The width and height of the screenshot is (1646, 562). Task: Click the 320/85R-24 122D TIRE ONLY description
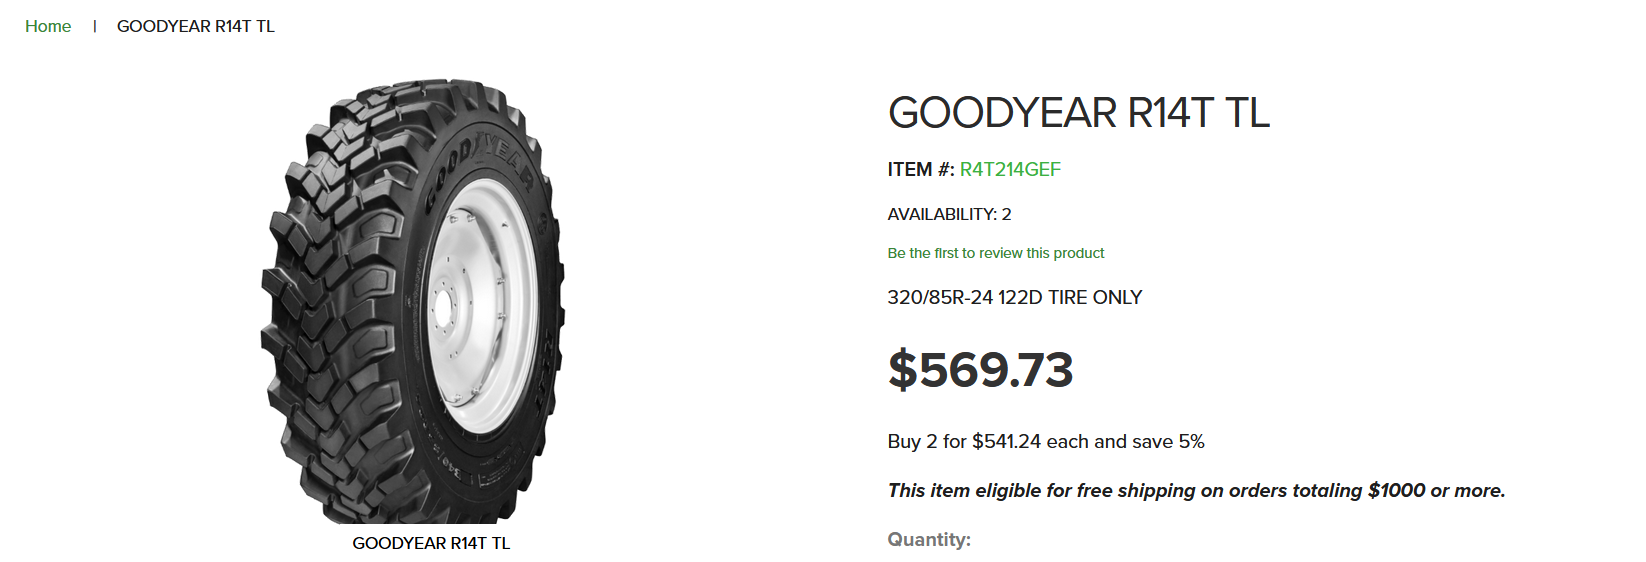[x=1015, y=297]
